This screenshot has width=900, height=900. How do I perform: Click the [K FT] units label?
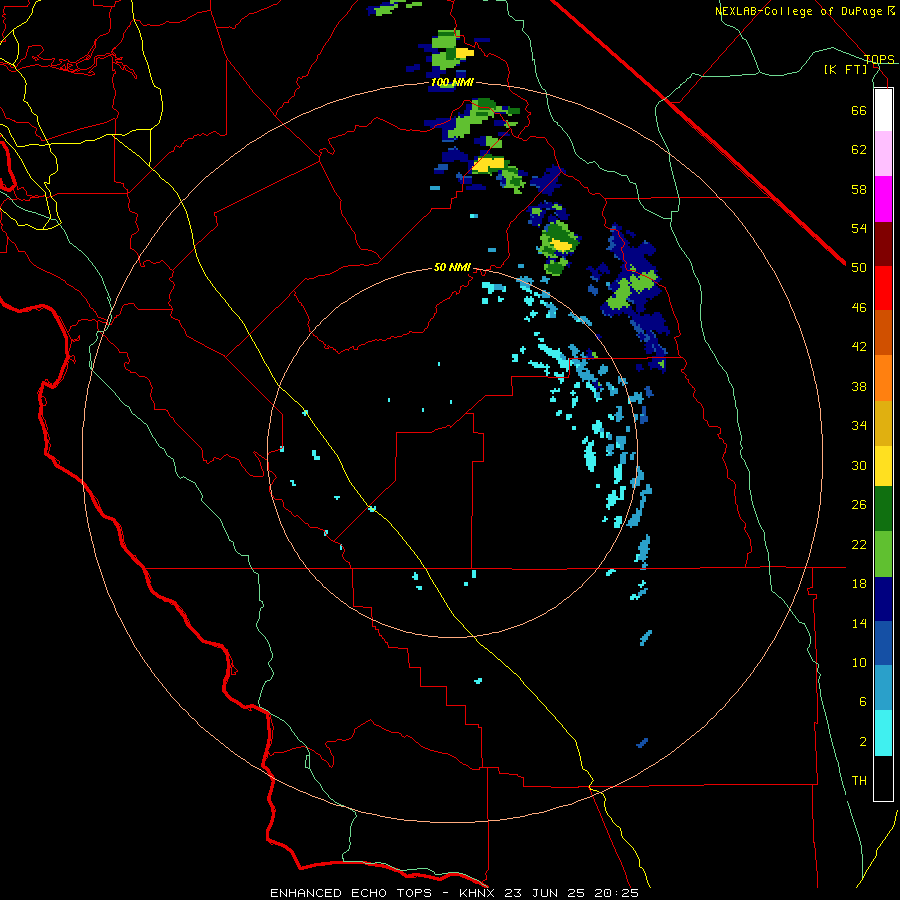[x=846, y=69]
